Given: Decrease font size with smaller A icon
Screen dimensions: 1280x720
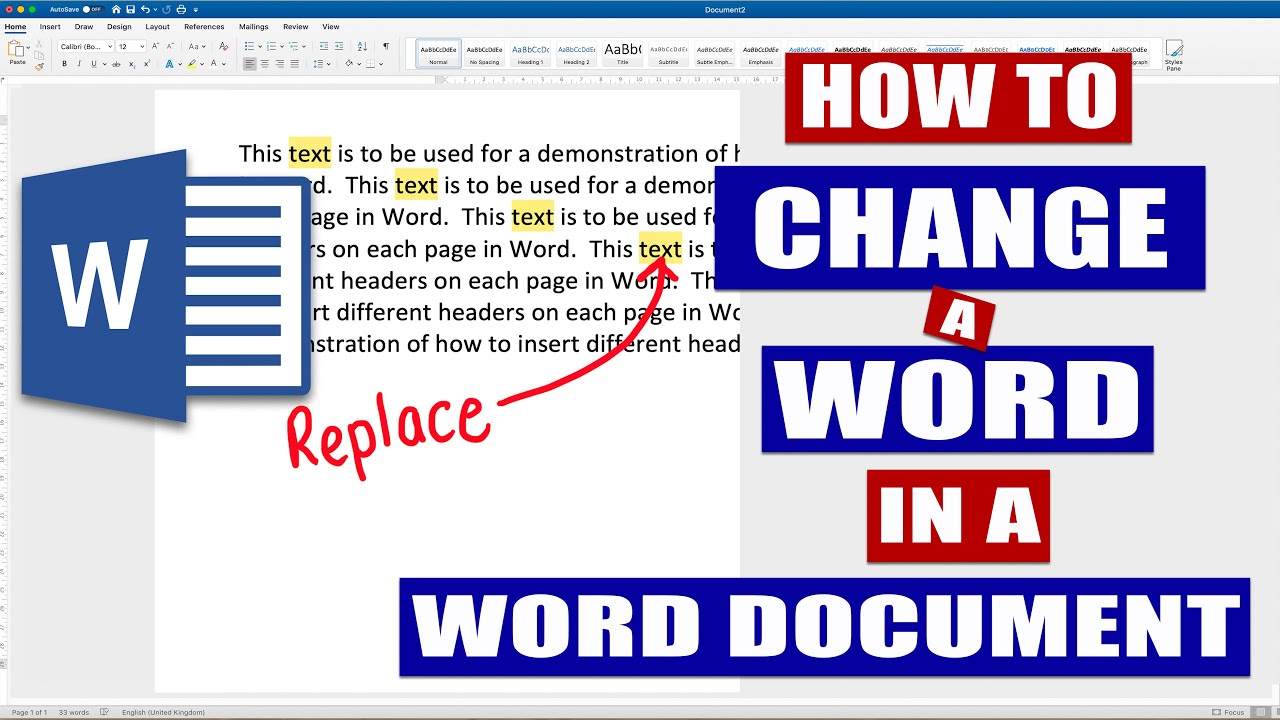Looking at the screenshot, I should coord(169,47).
